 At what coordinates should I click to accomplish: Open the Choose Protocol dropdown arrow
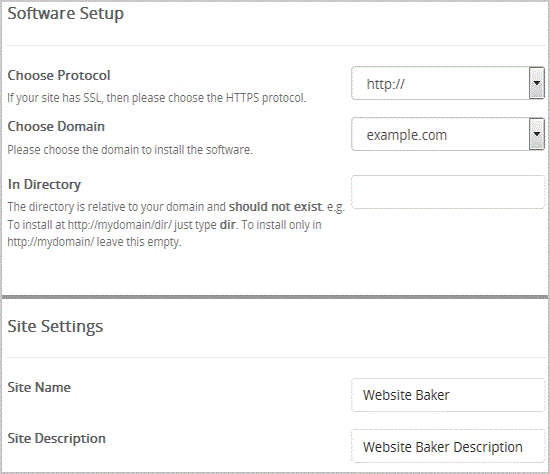tap(536, 83)
